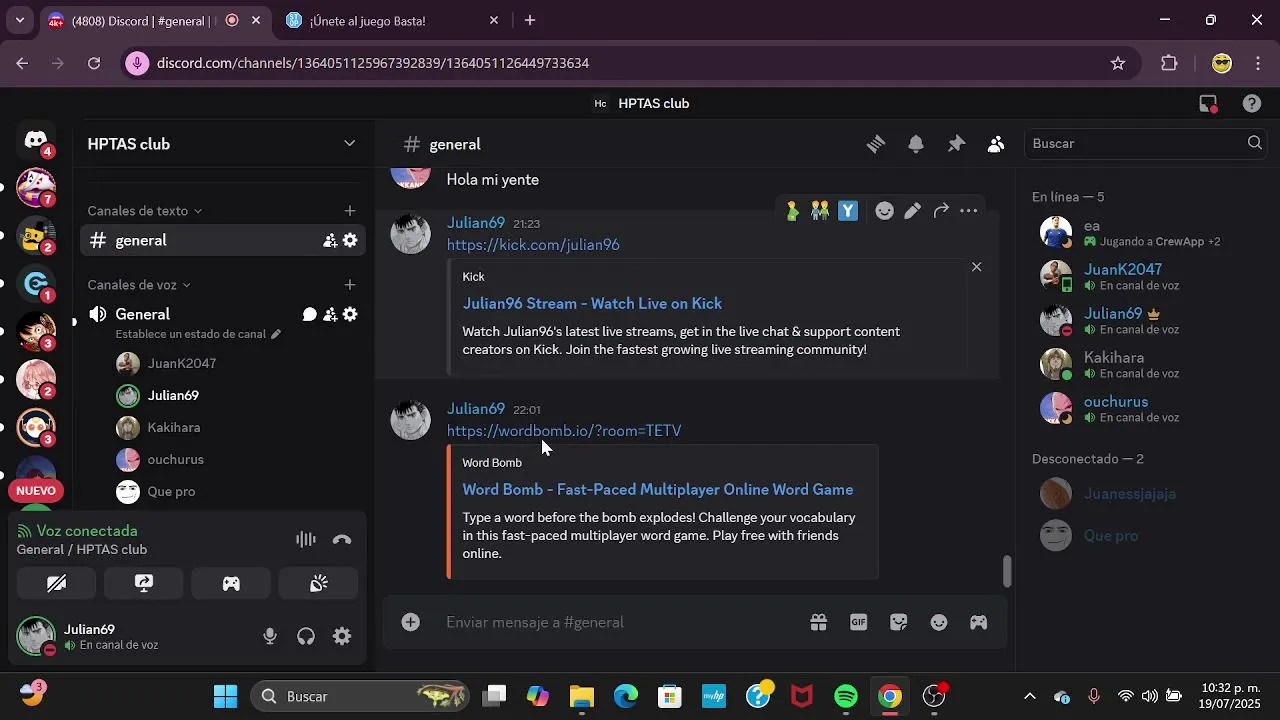The image size is (1280, 720).
Task: Open noise suppression waveform icon
Action: pos(306,540)
